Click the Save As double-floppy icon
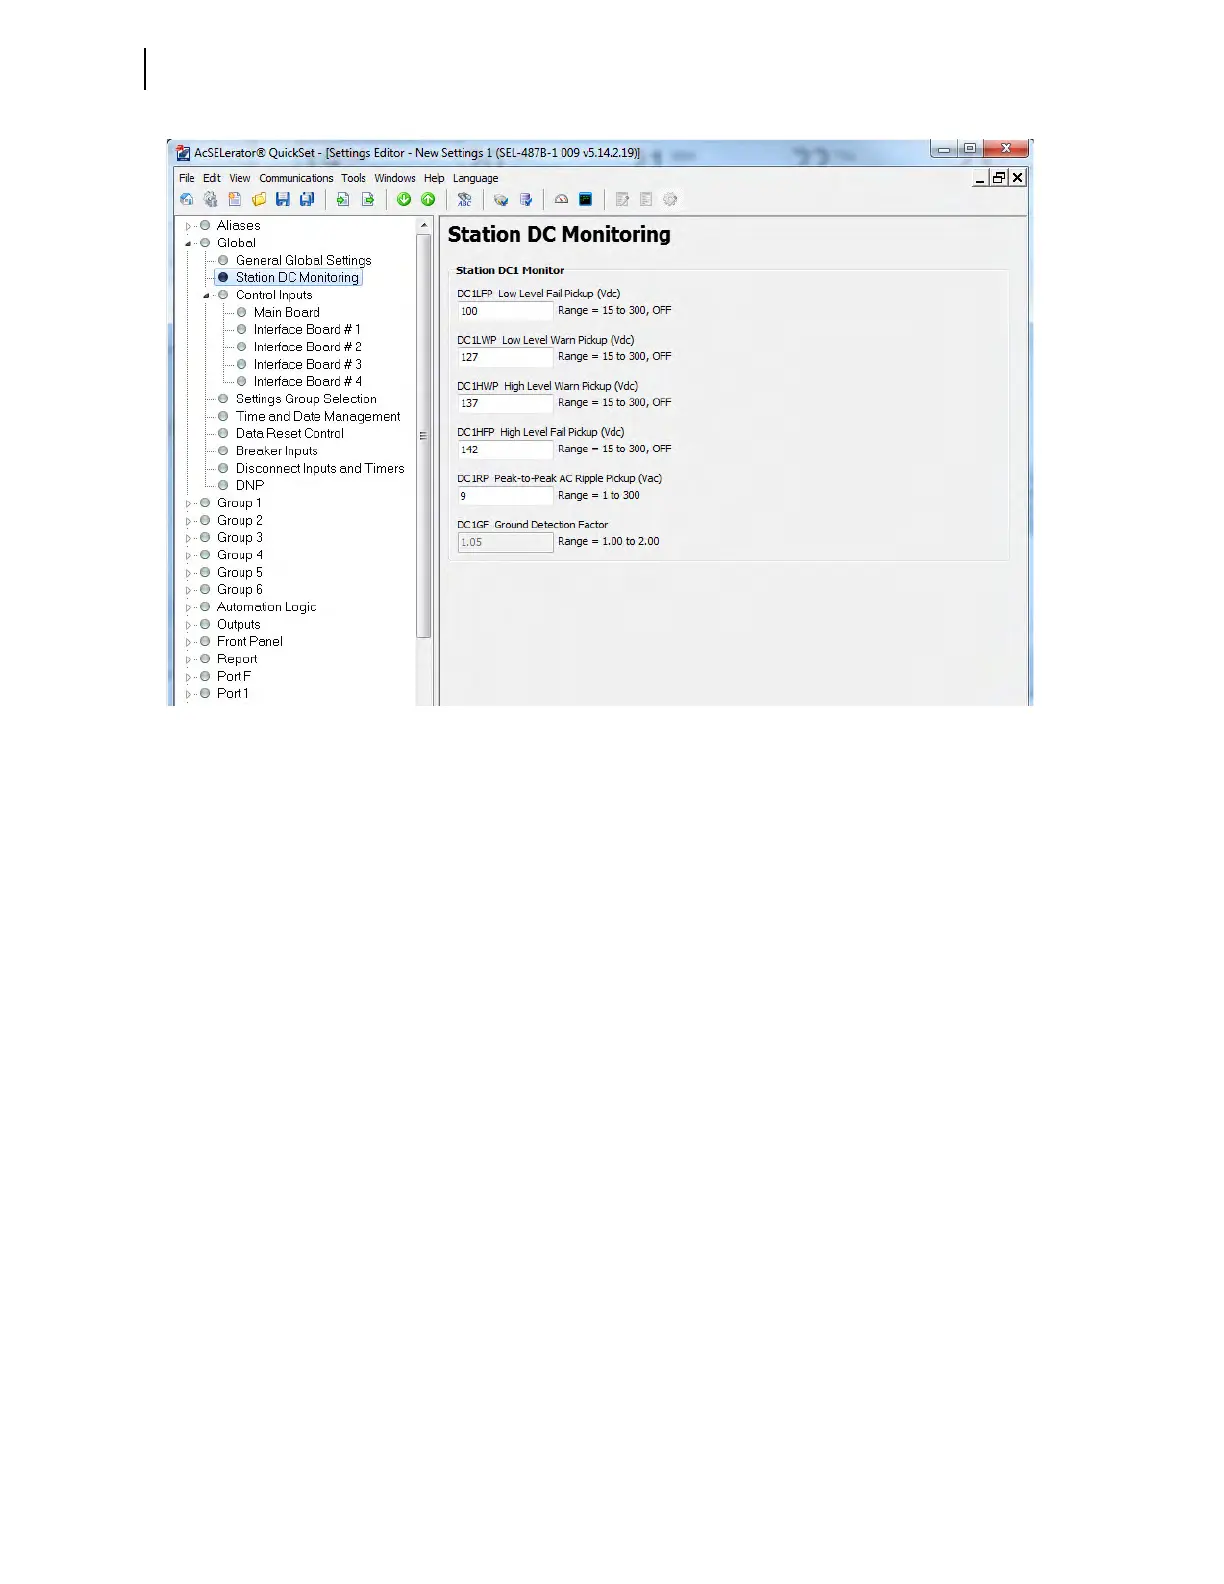Viewport: 1224px width, 1584px height. [307, 200]
